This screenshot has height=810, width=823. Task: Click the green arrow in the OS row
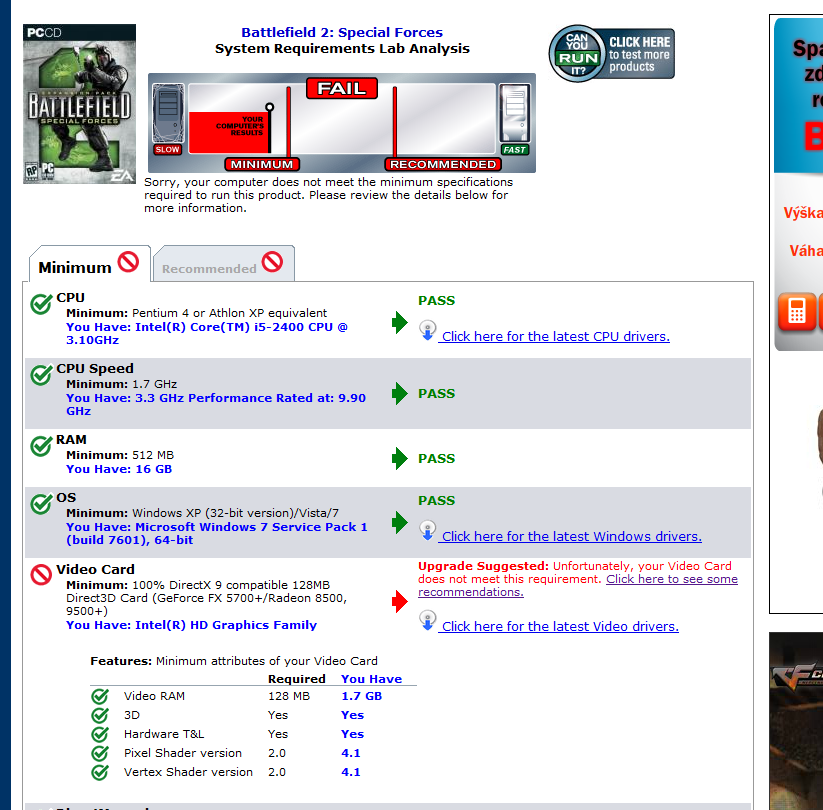400,522
